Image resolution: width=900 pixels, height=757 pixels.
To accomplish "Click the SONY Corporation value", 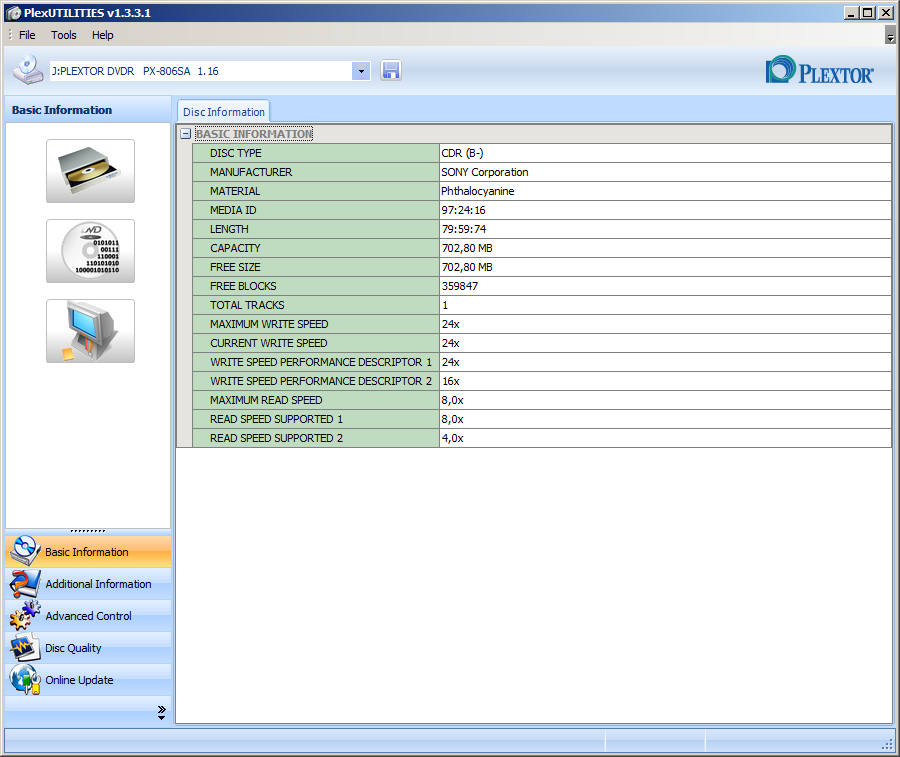I will (x=665, y=172).
